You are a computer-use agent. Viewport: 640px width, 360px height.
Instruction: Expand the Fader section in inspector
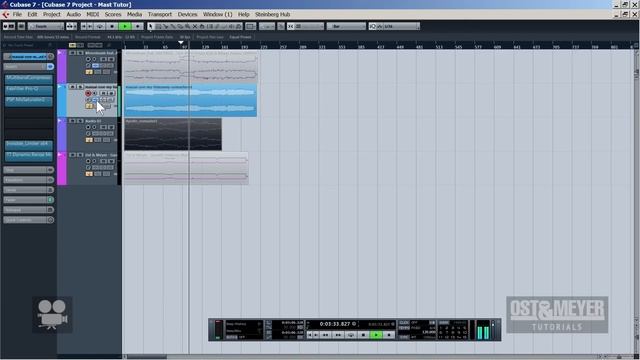(25, 200)
